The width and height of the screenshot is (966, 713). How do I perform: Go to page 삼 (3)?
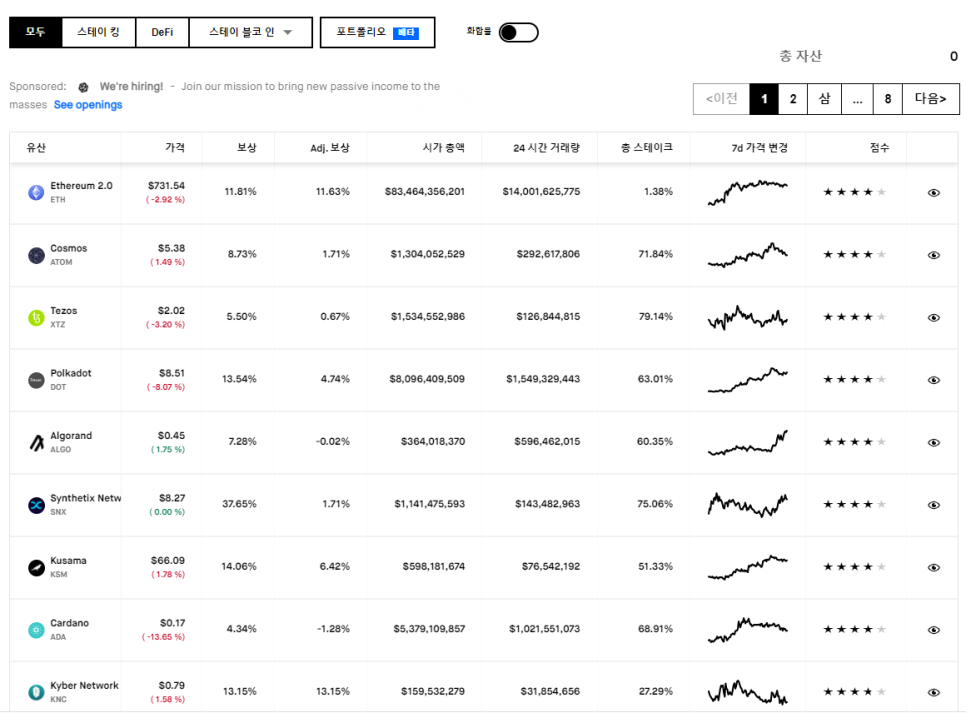tap(824, 99)
